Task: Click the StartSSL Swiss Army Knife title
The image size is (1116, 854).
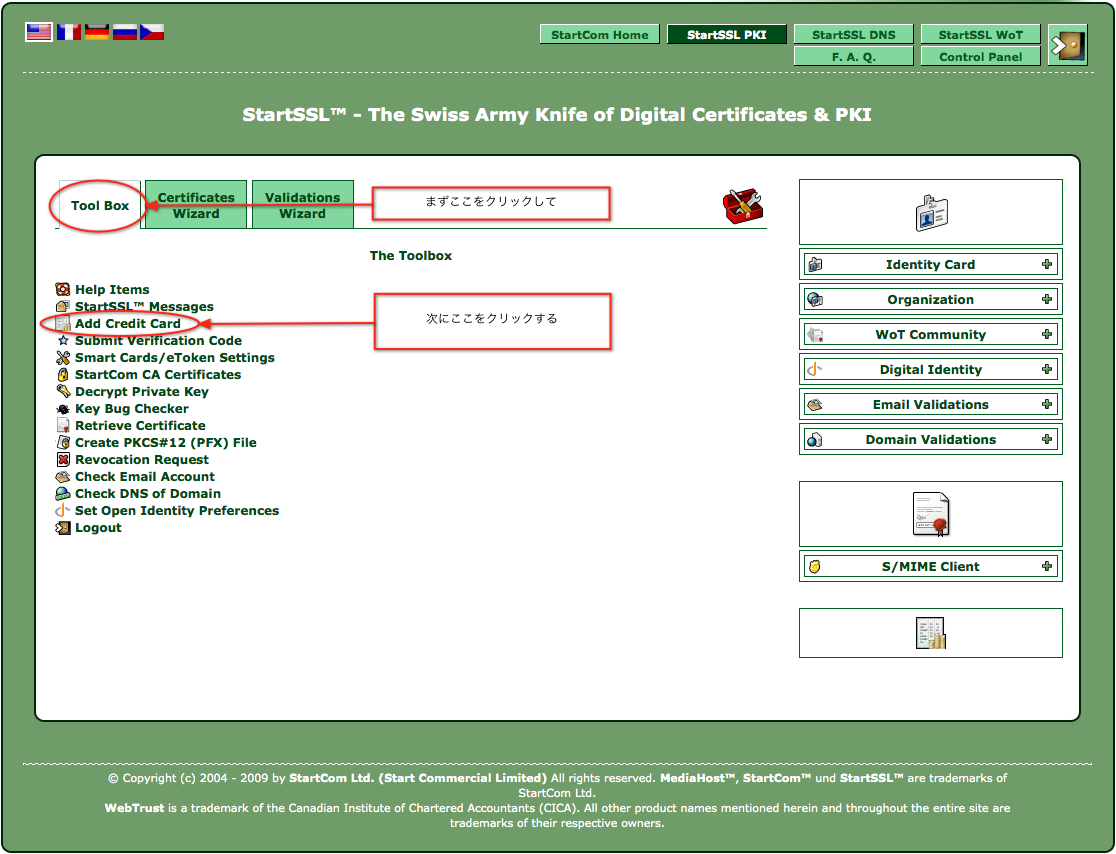Action: coord(557,115)
